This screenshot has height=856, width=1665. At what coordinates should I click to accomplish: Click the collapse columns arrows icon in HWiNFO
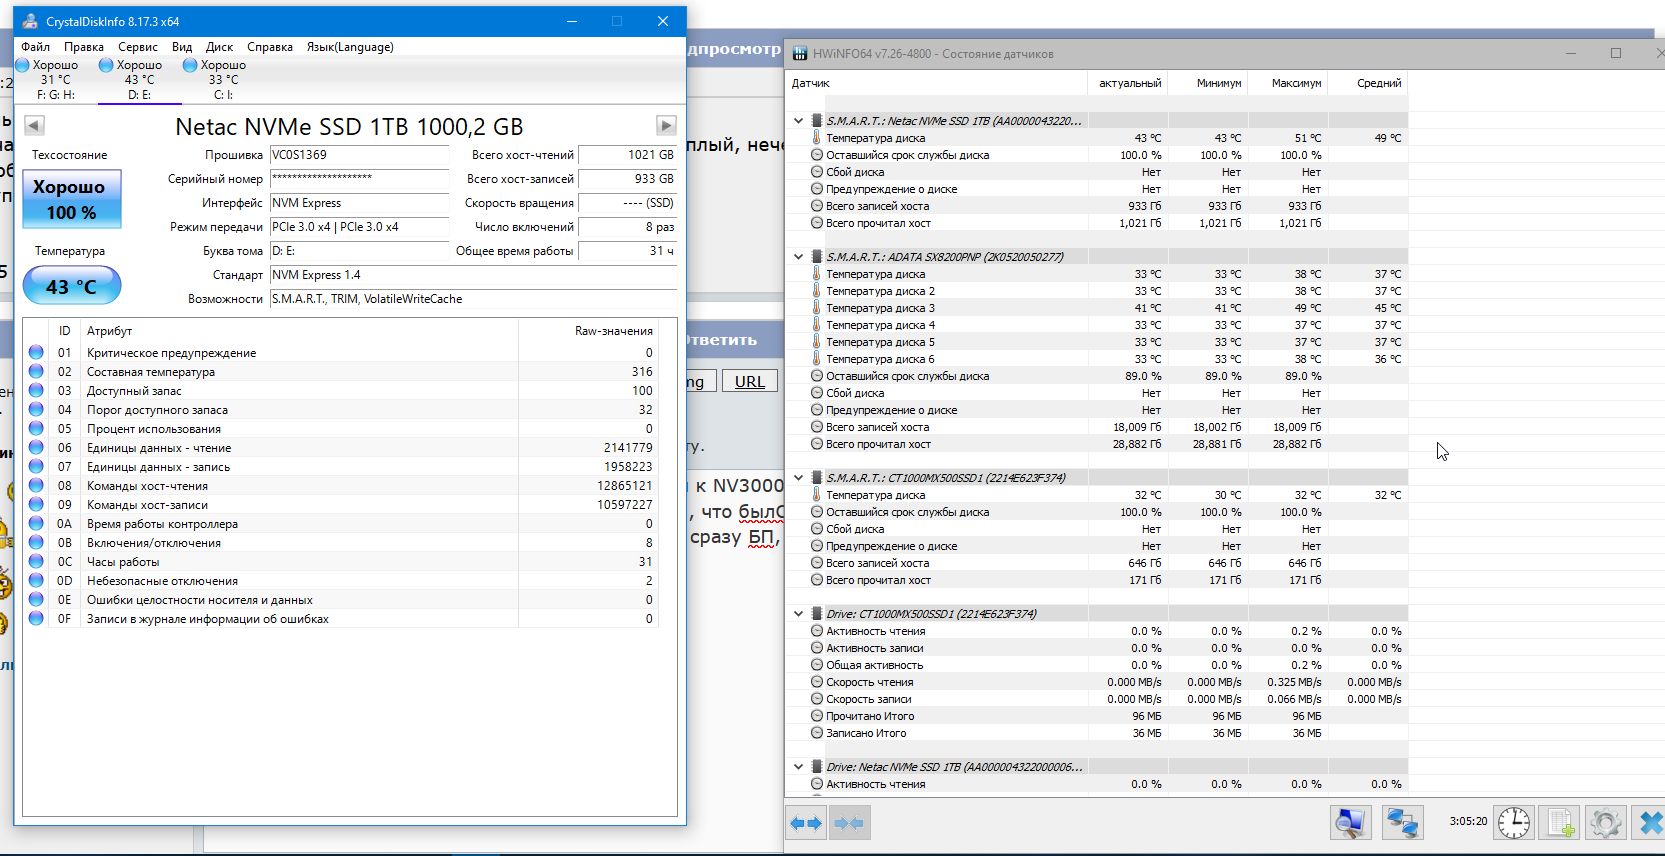(x=849, y=823)
